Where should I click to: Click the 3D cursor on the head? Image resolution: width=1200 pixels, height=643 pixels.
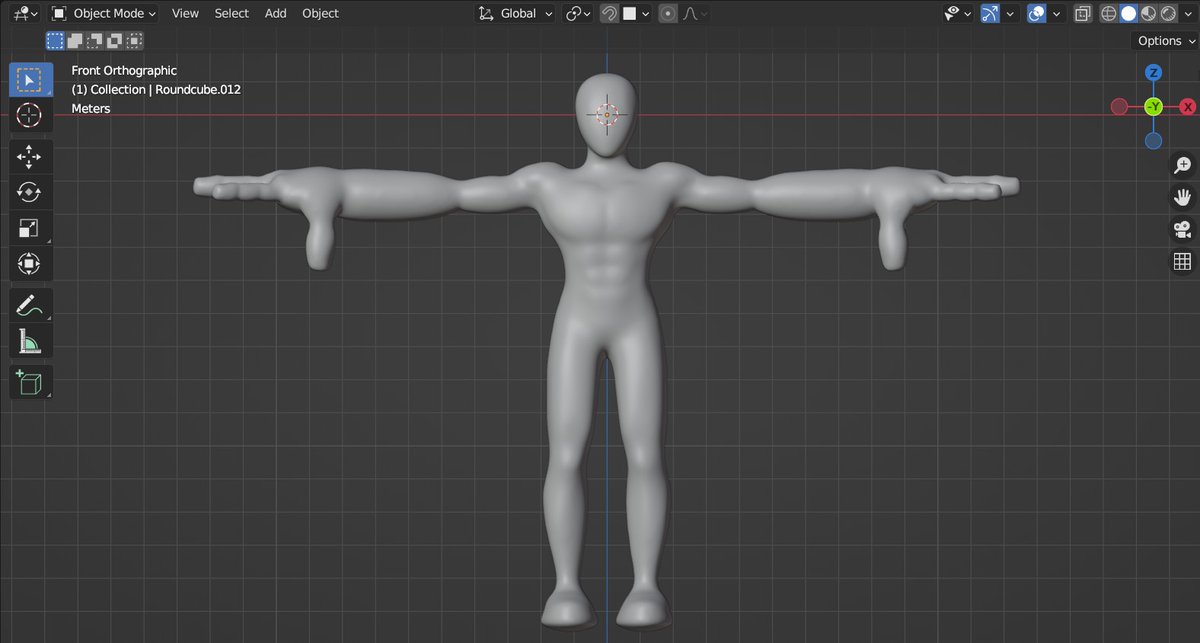pos(607,115)
